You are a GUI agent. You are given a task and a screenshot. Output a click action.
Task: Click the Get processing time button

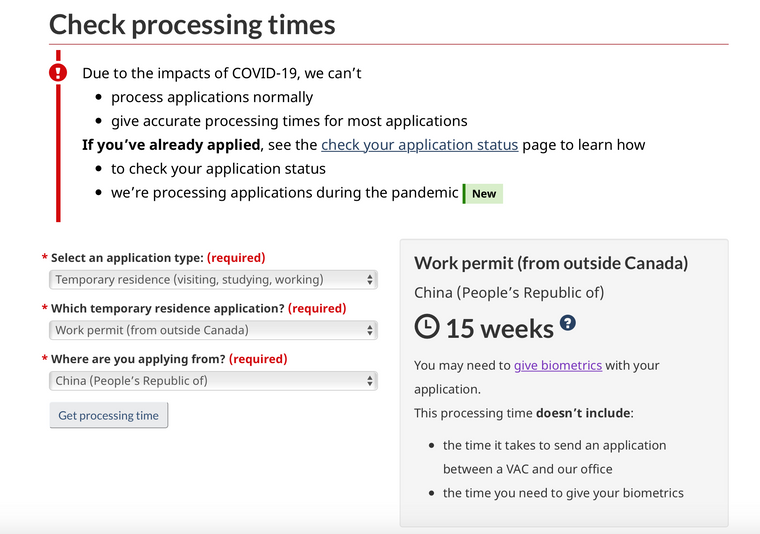click(x=109, y=415)
